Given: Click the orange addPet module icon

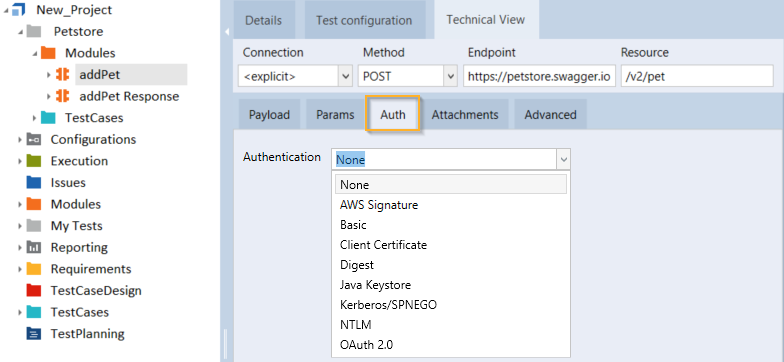Looking at the screenshot, I should [62, 74].
